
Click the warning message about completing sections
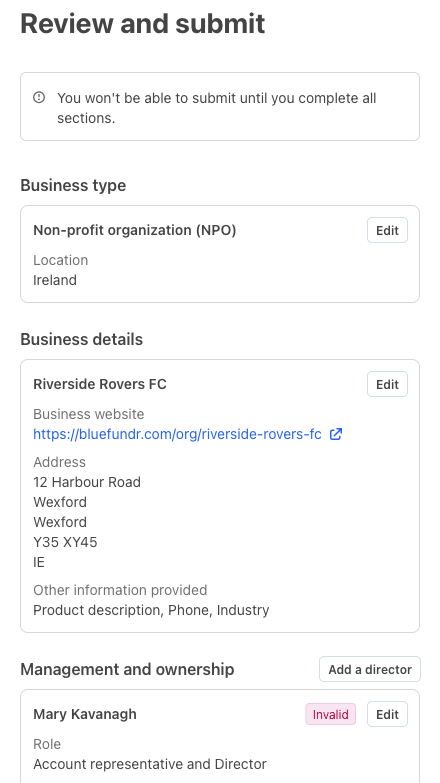[x=217, y=108]
